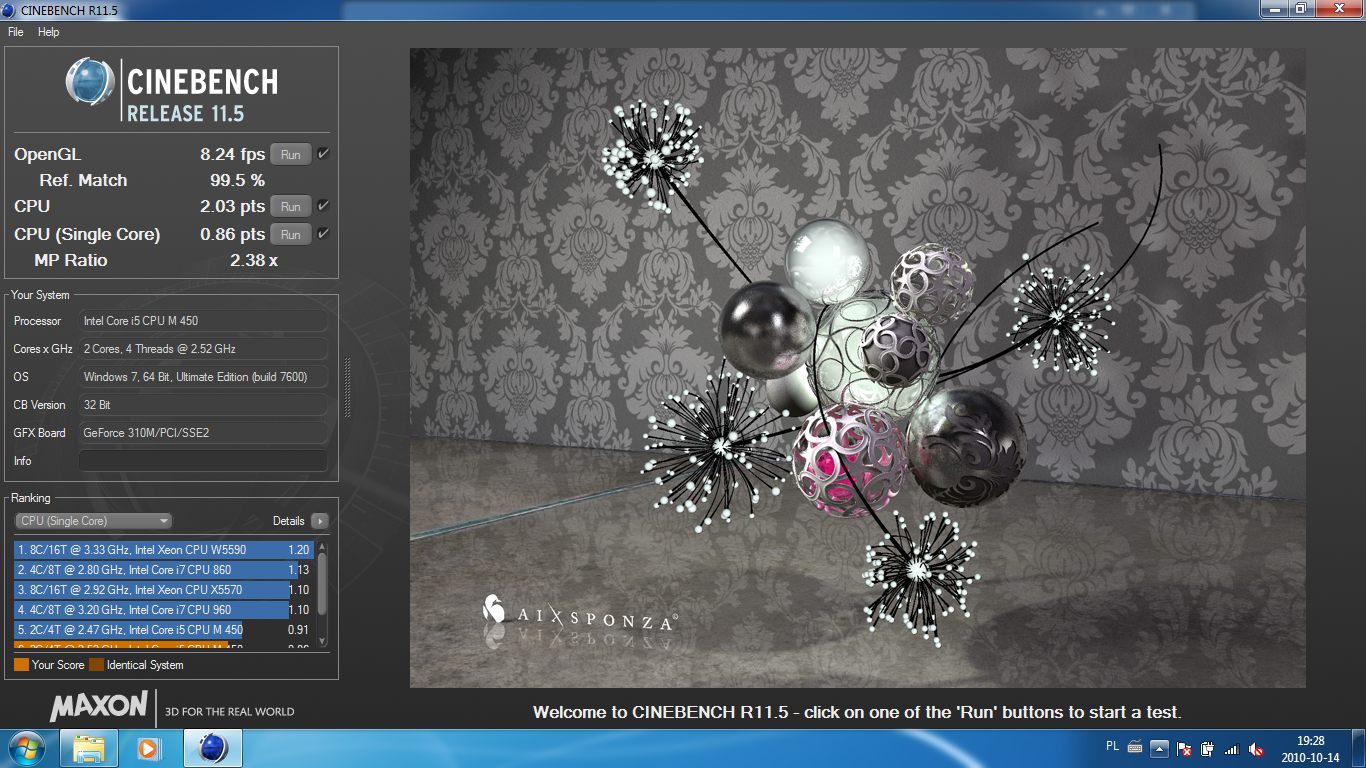Click the CINEBENCH taskbar button
This screenshot has height=768, width=1366.
(212, 748)
